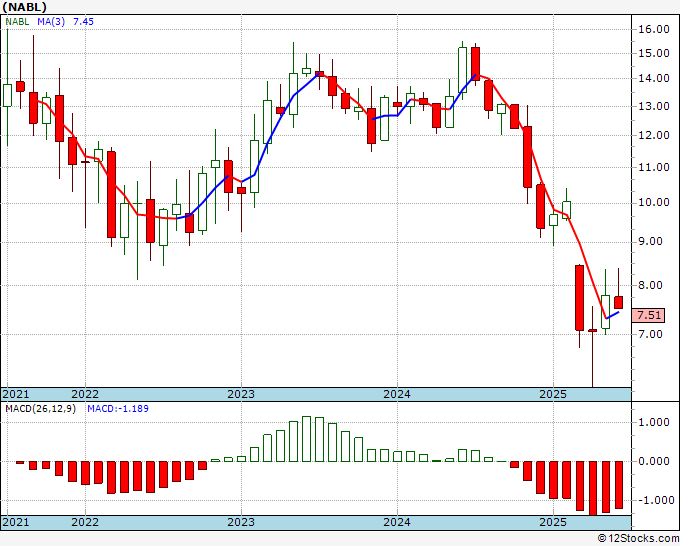The width and height of the screenshot is (680, 546).
Task: Click the 15.00 price axis label
Action: point(654,53)
